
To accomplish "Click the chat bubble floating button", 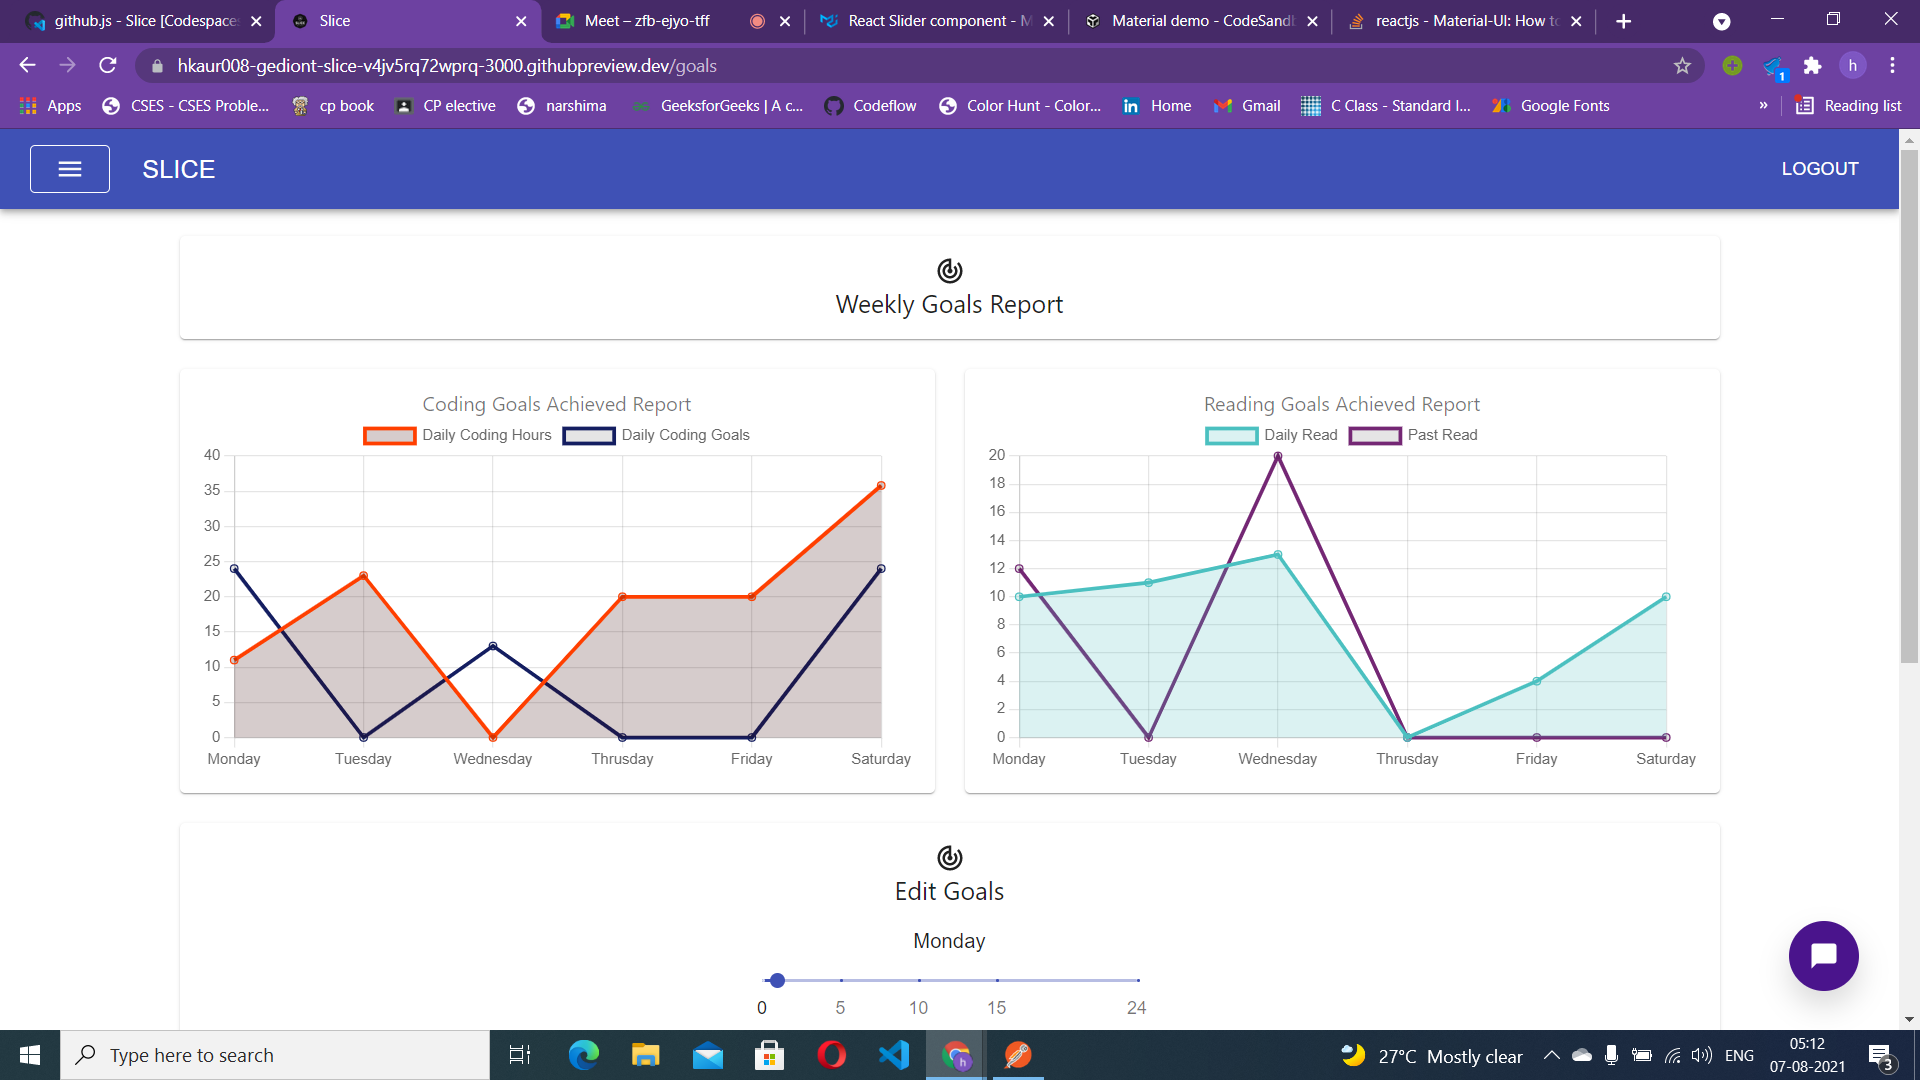I will click(1823, 956).
